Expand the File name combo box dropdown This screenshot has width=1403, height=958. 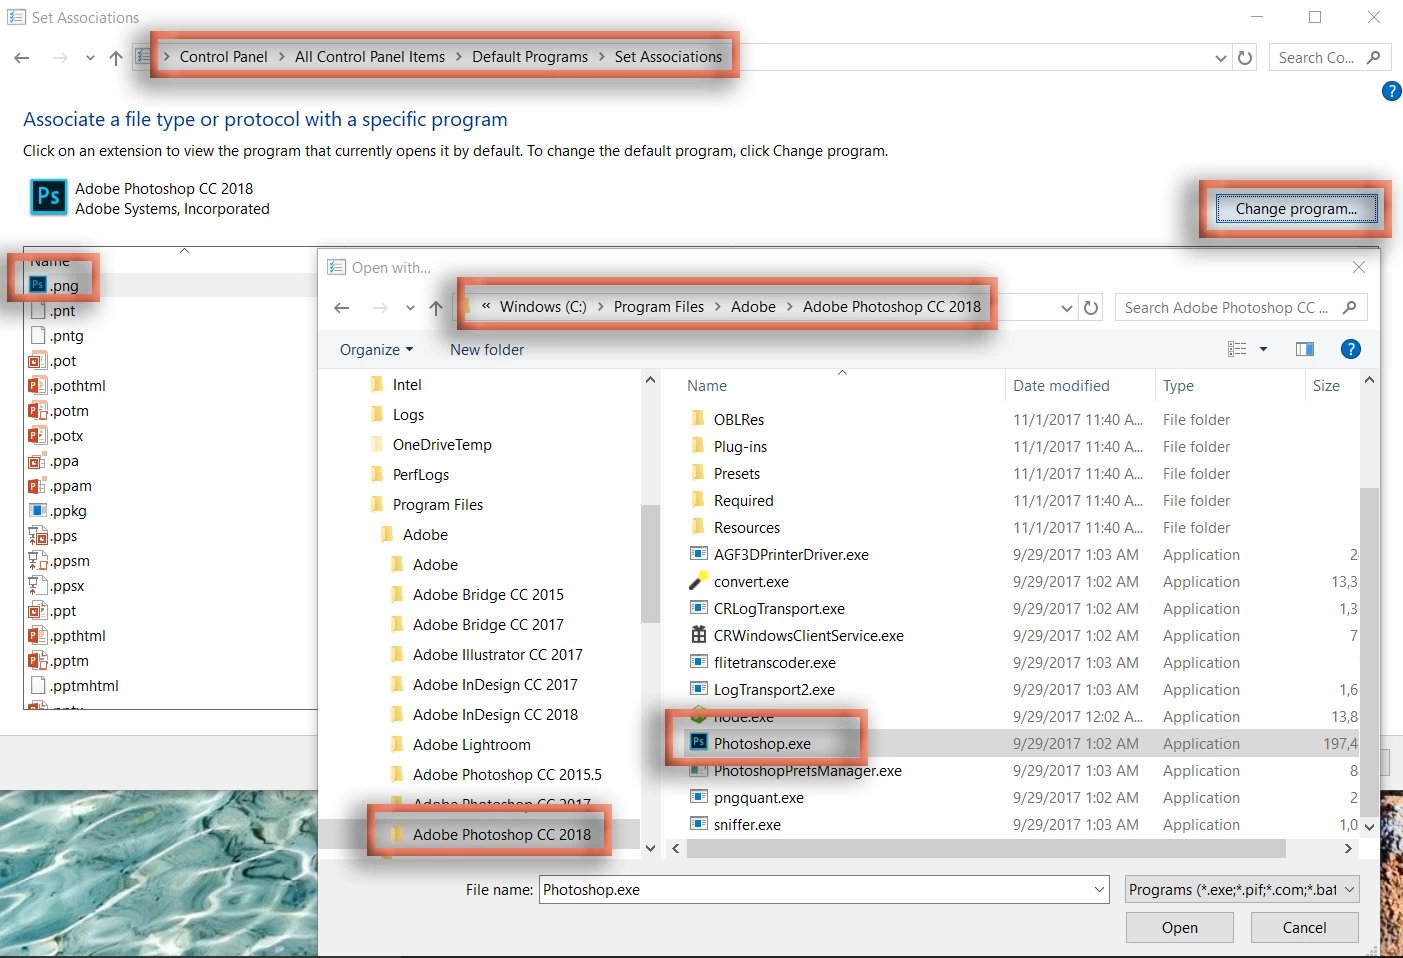[x=1099, y=889]
